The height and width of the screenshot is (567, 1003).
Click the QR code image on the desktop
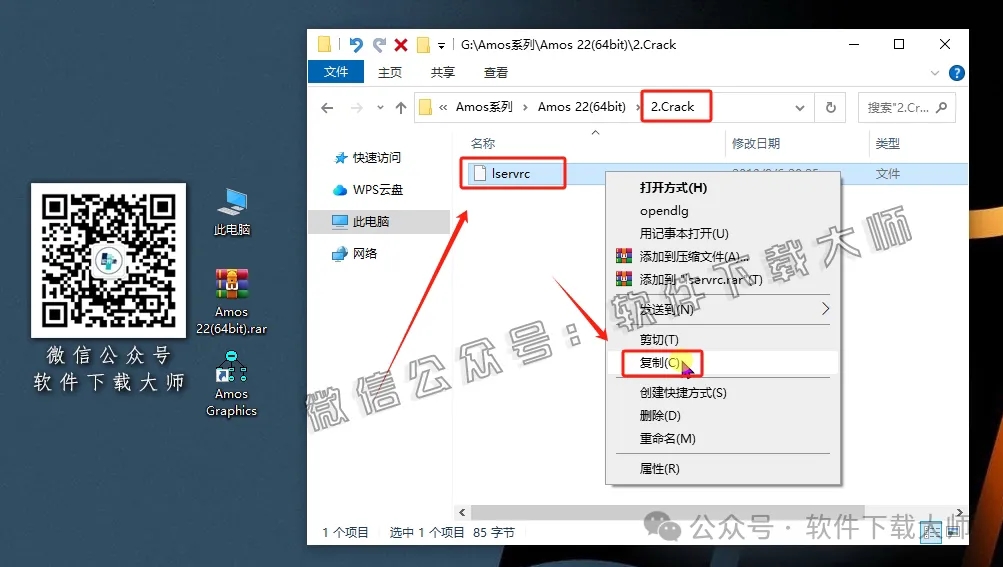(x=109, y=260)
